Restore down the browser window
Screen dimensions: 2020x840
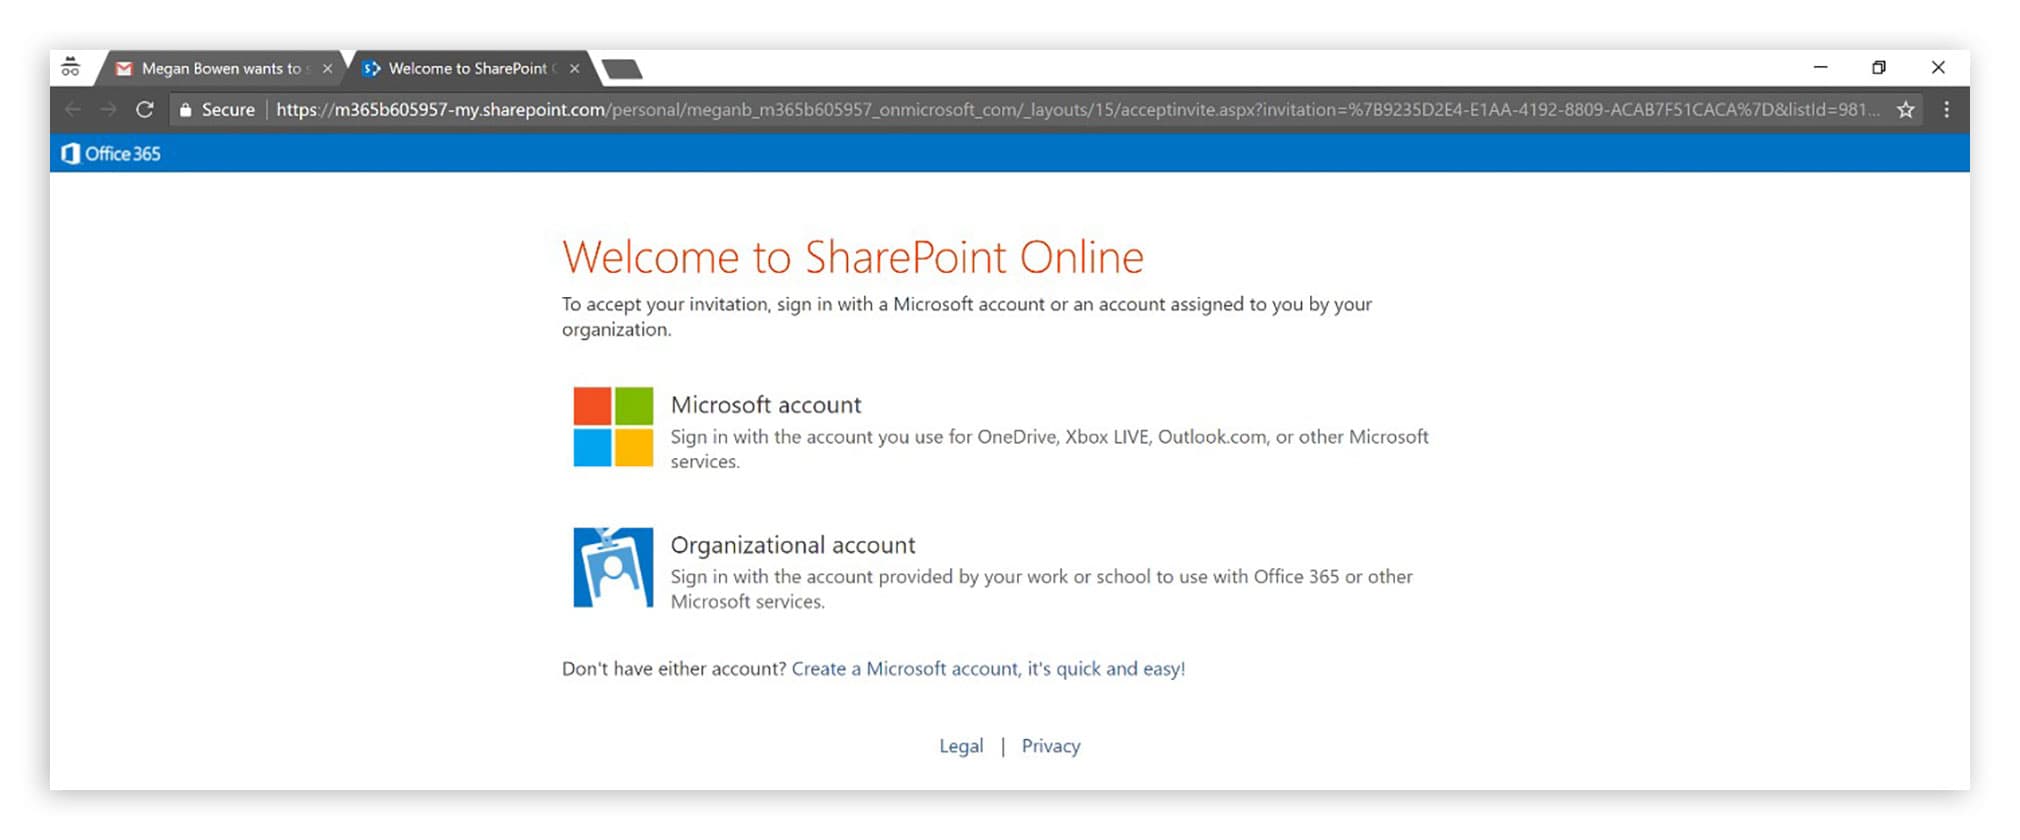coord(1879,67)
